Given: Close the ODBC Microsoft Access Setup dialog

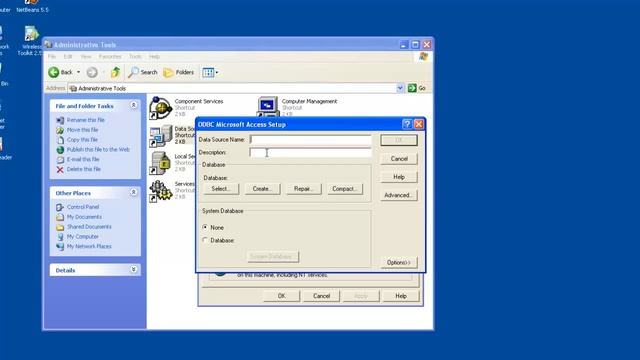Looking at the screenshot, I should point(418,124).
